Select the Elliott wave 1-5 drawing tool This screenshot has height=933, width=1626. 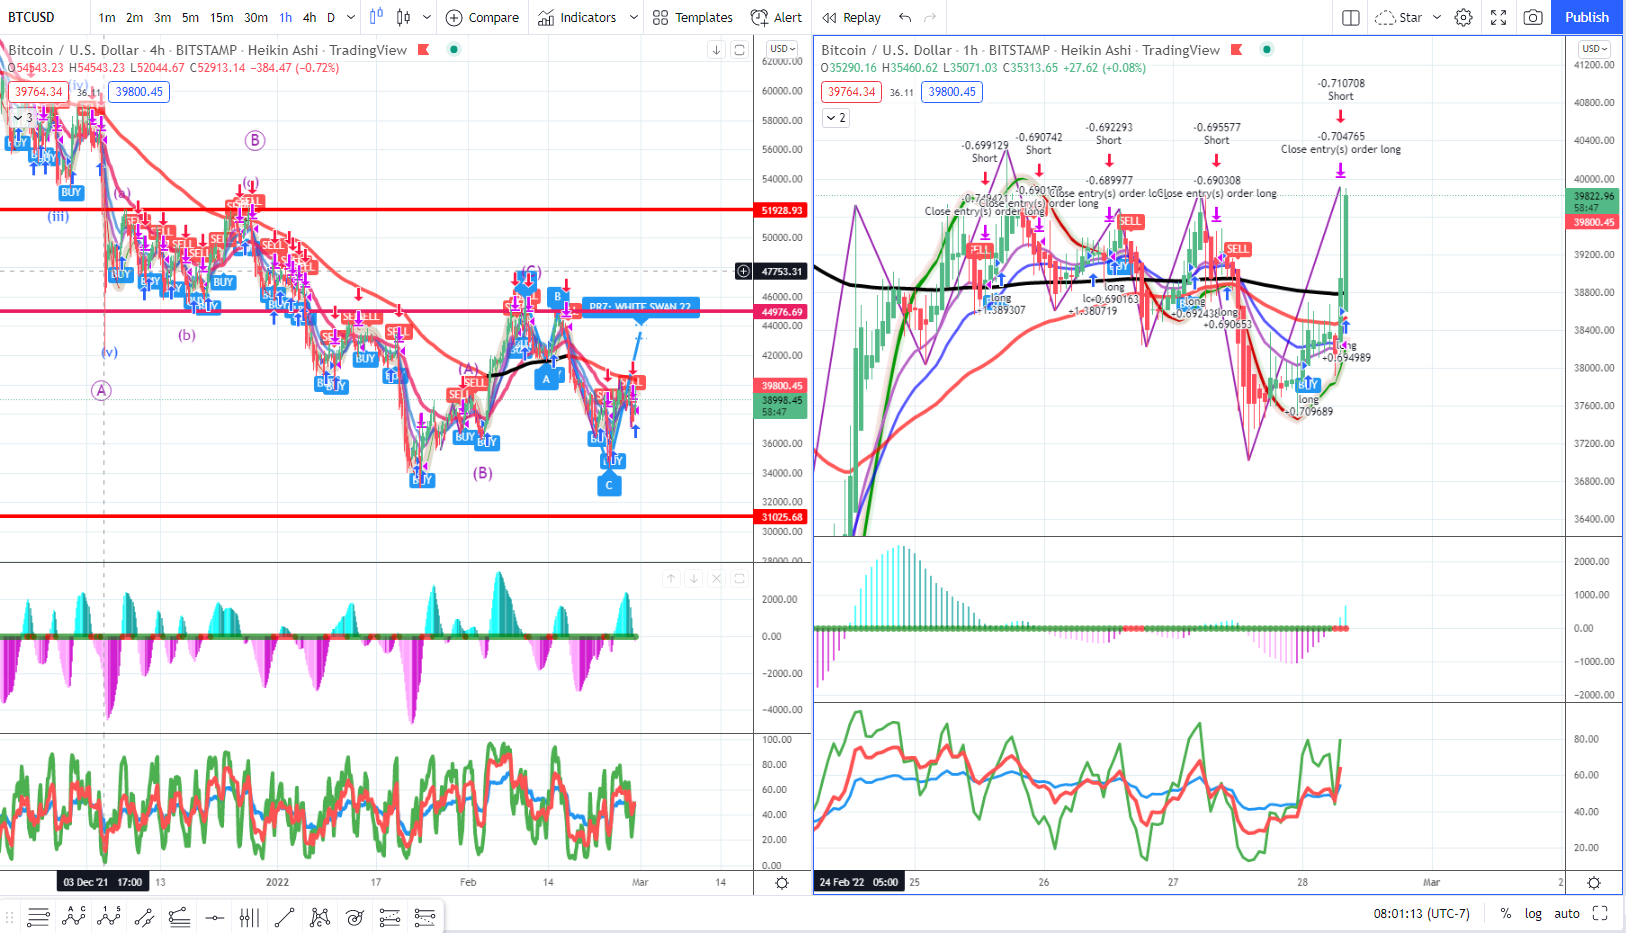point(109,916)
